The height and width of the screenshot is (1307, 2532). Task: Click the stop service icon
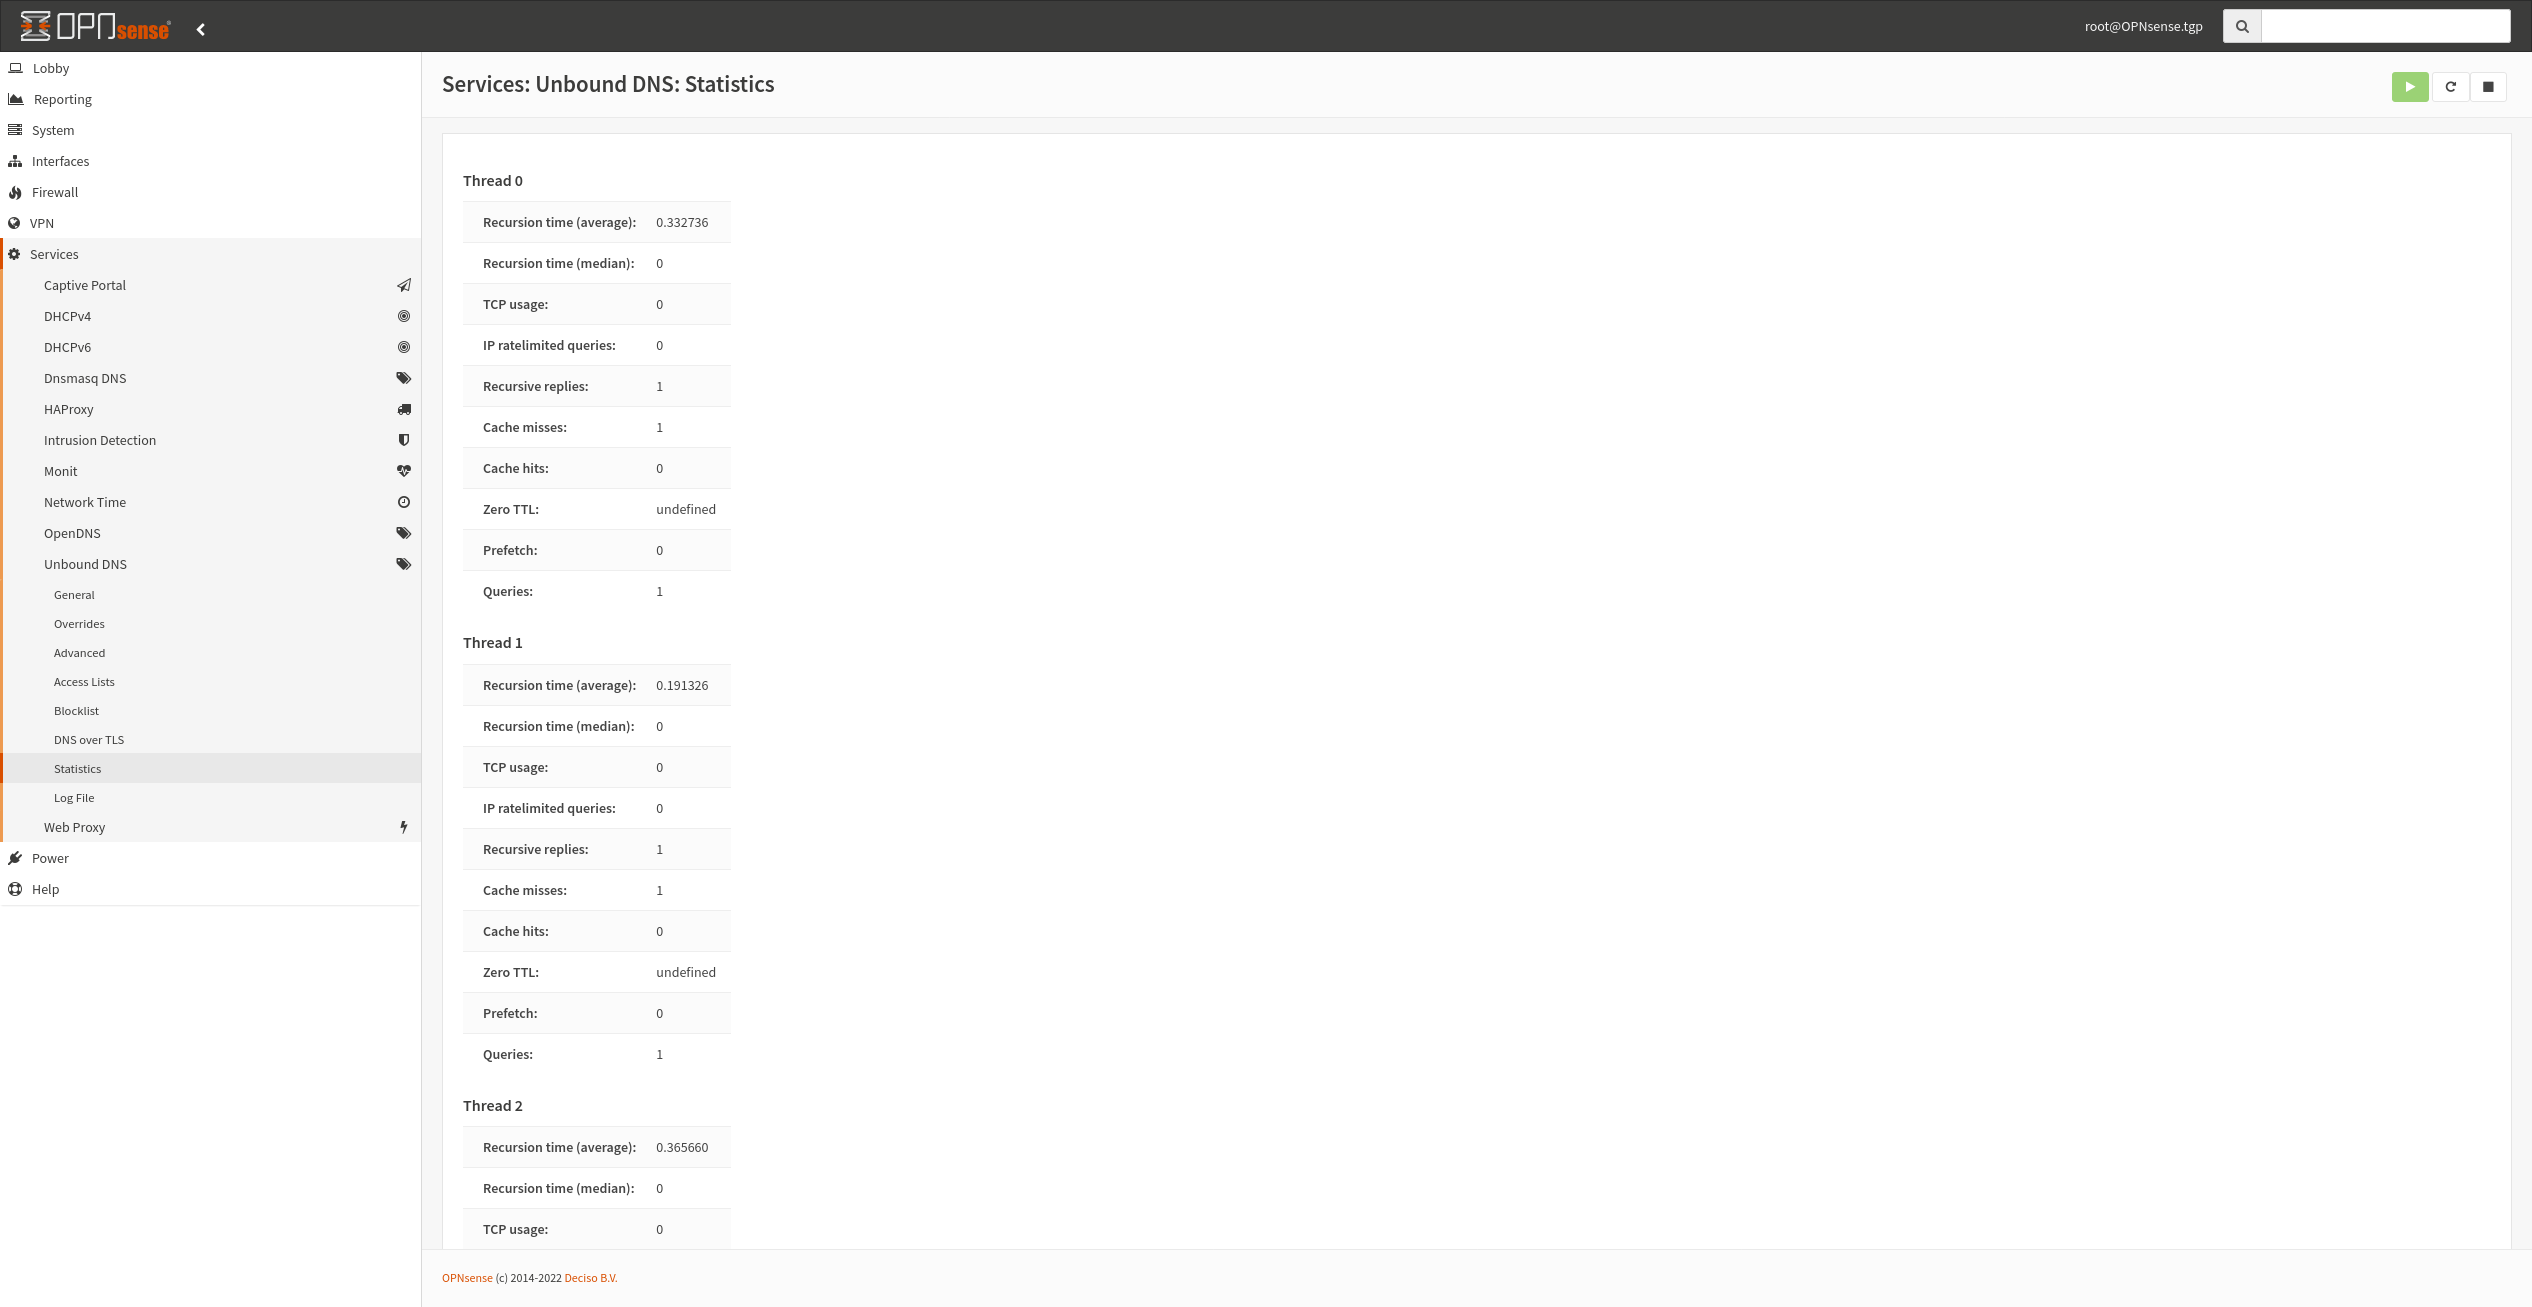2489,85
